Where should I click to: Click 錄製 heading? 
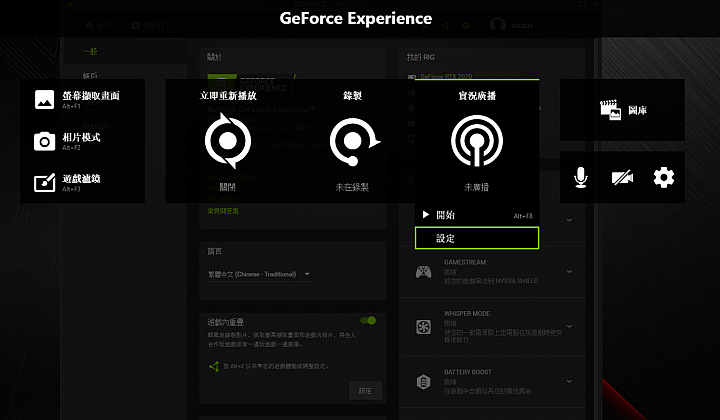[x=352, y=95]
